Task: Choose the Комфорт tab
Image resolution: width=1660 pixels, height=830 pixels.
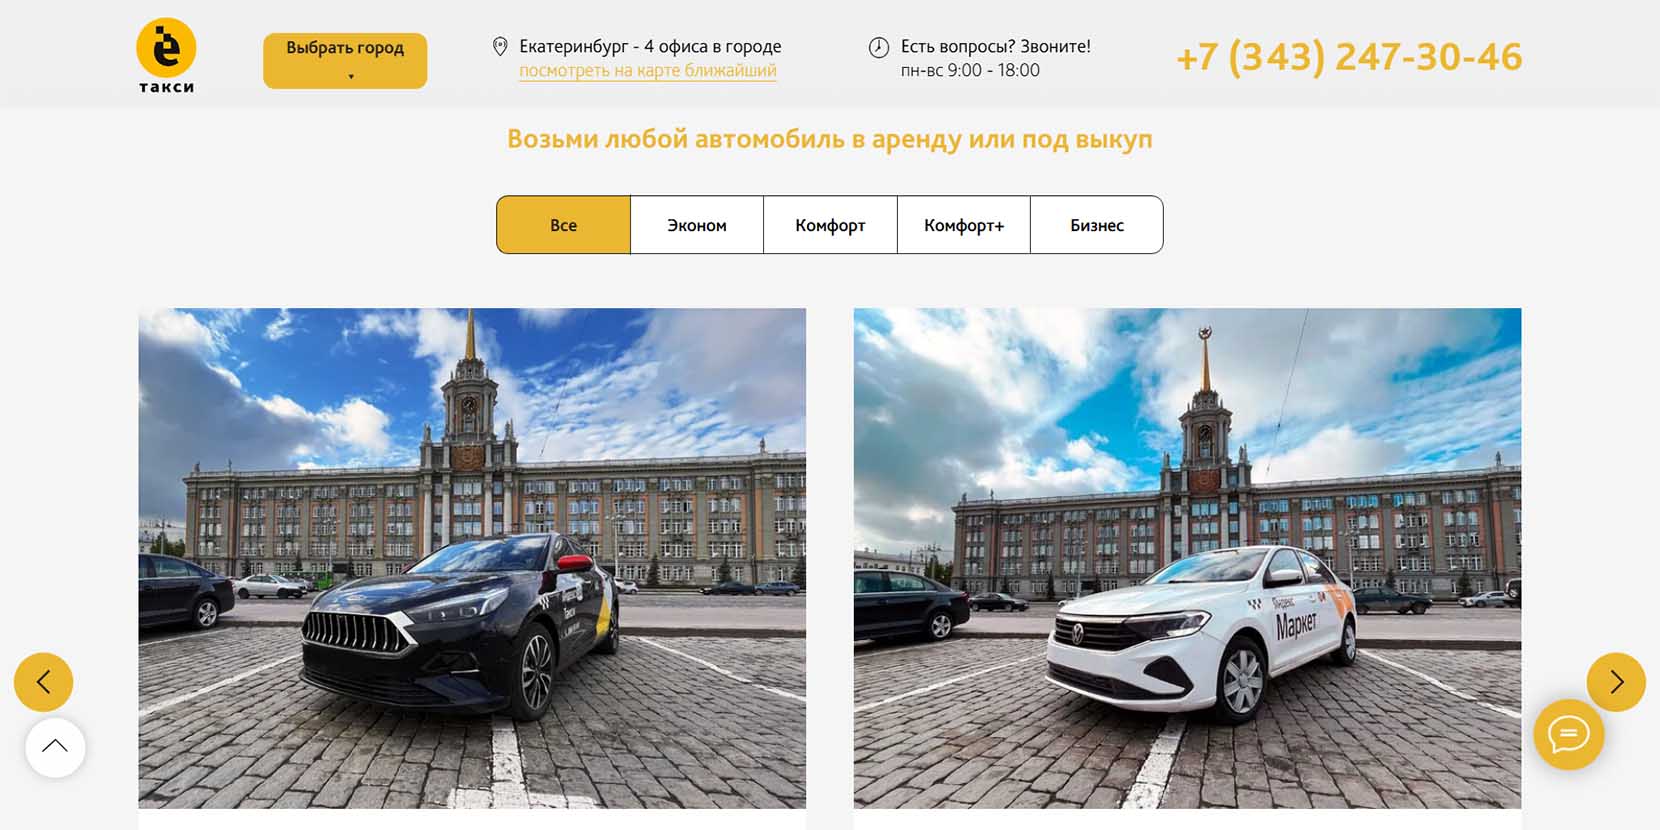Action: (830, 225)
